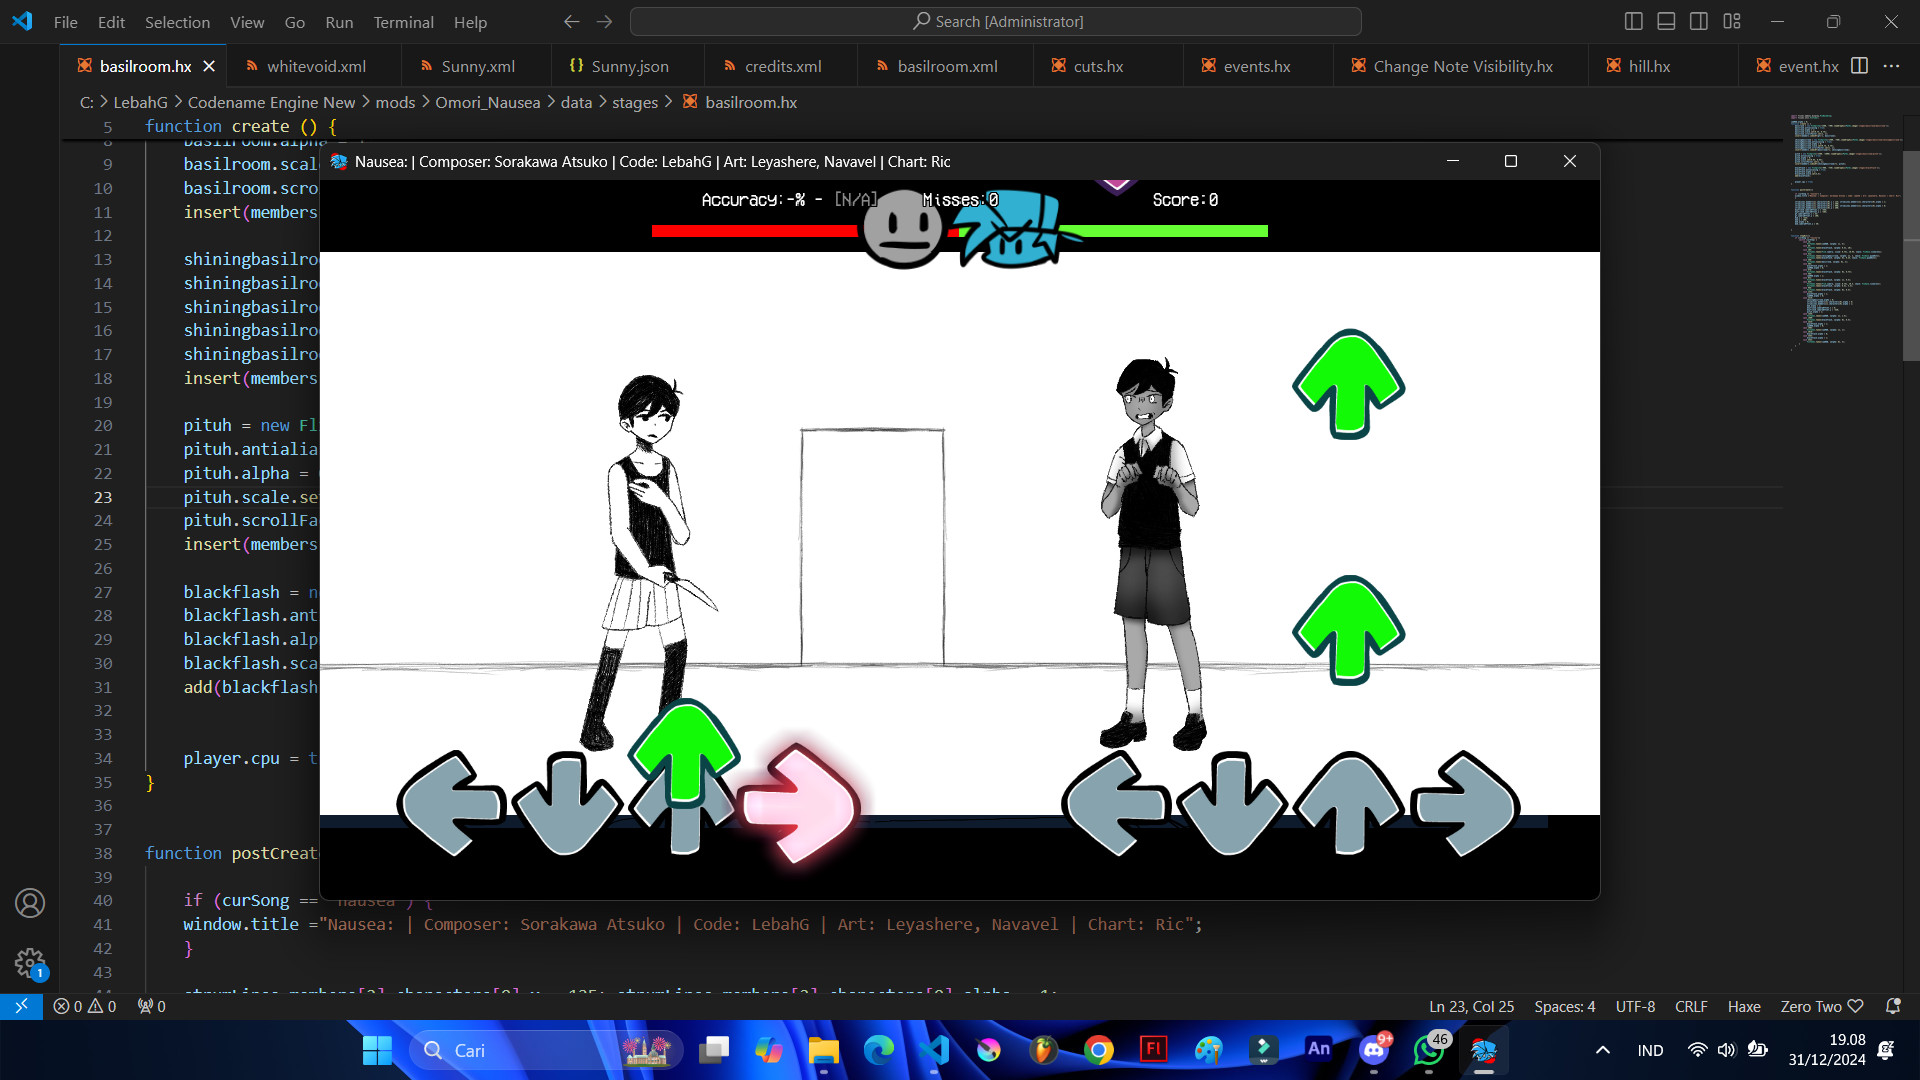
Task: Launch Microsoft Edge from the taskbar
Action: pyautogui.click(x=878, y=1050)
